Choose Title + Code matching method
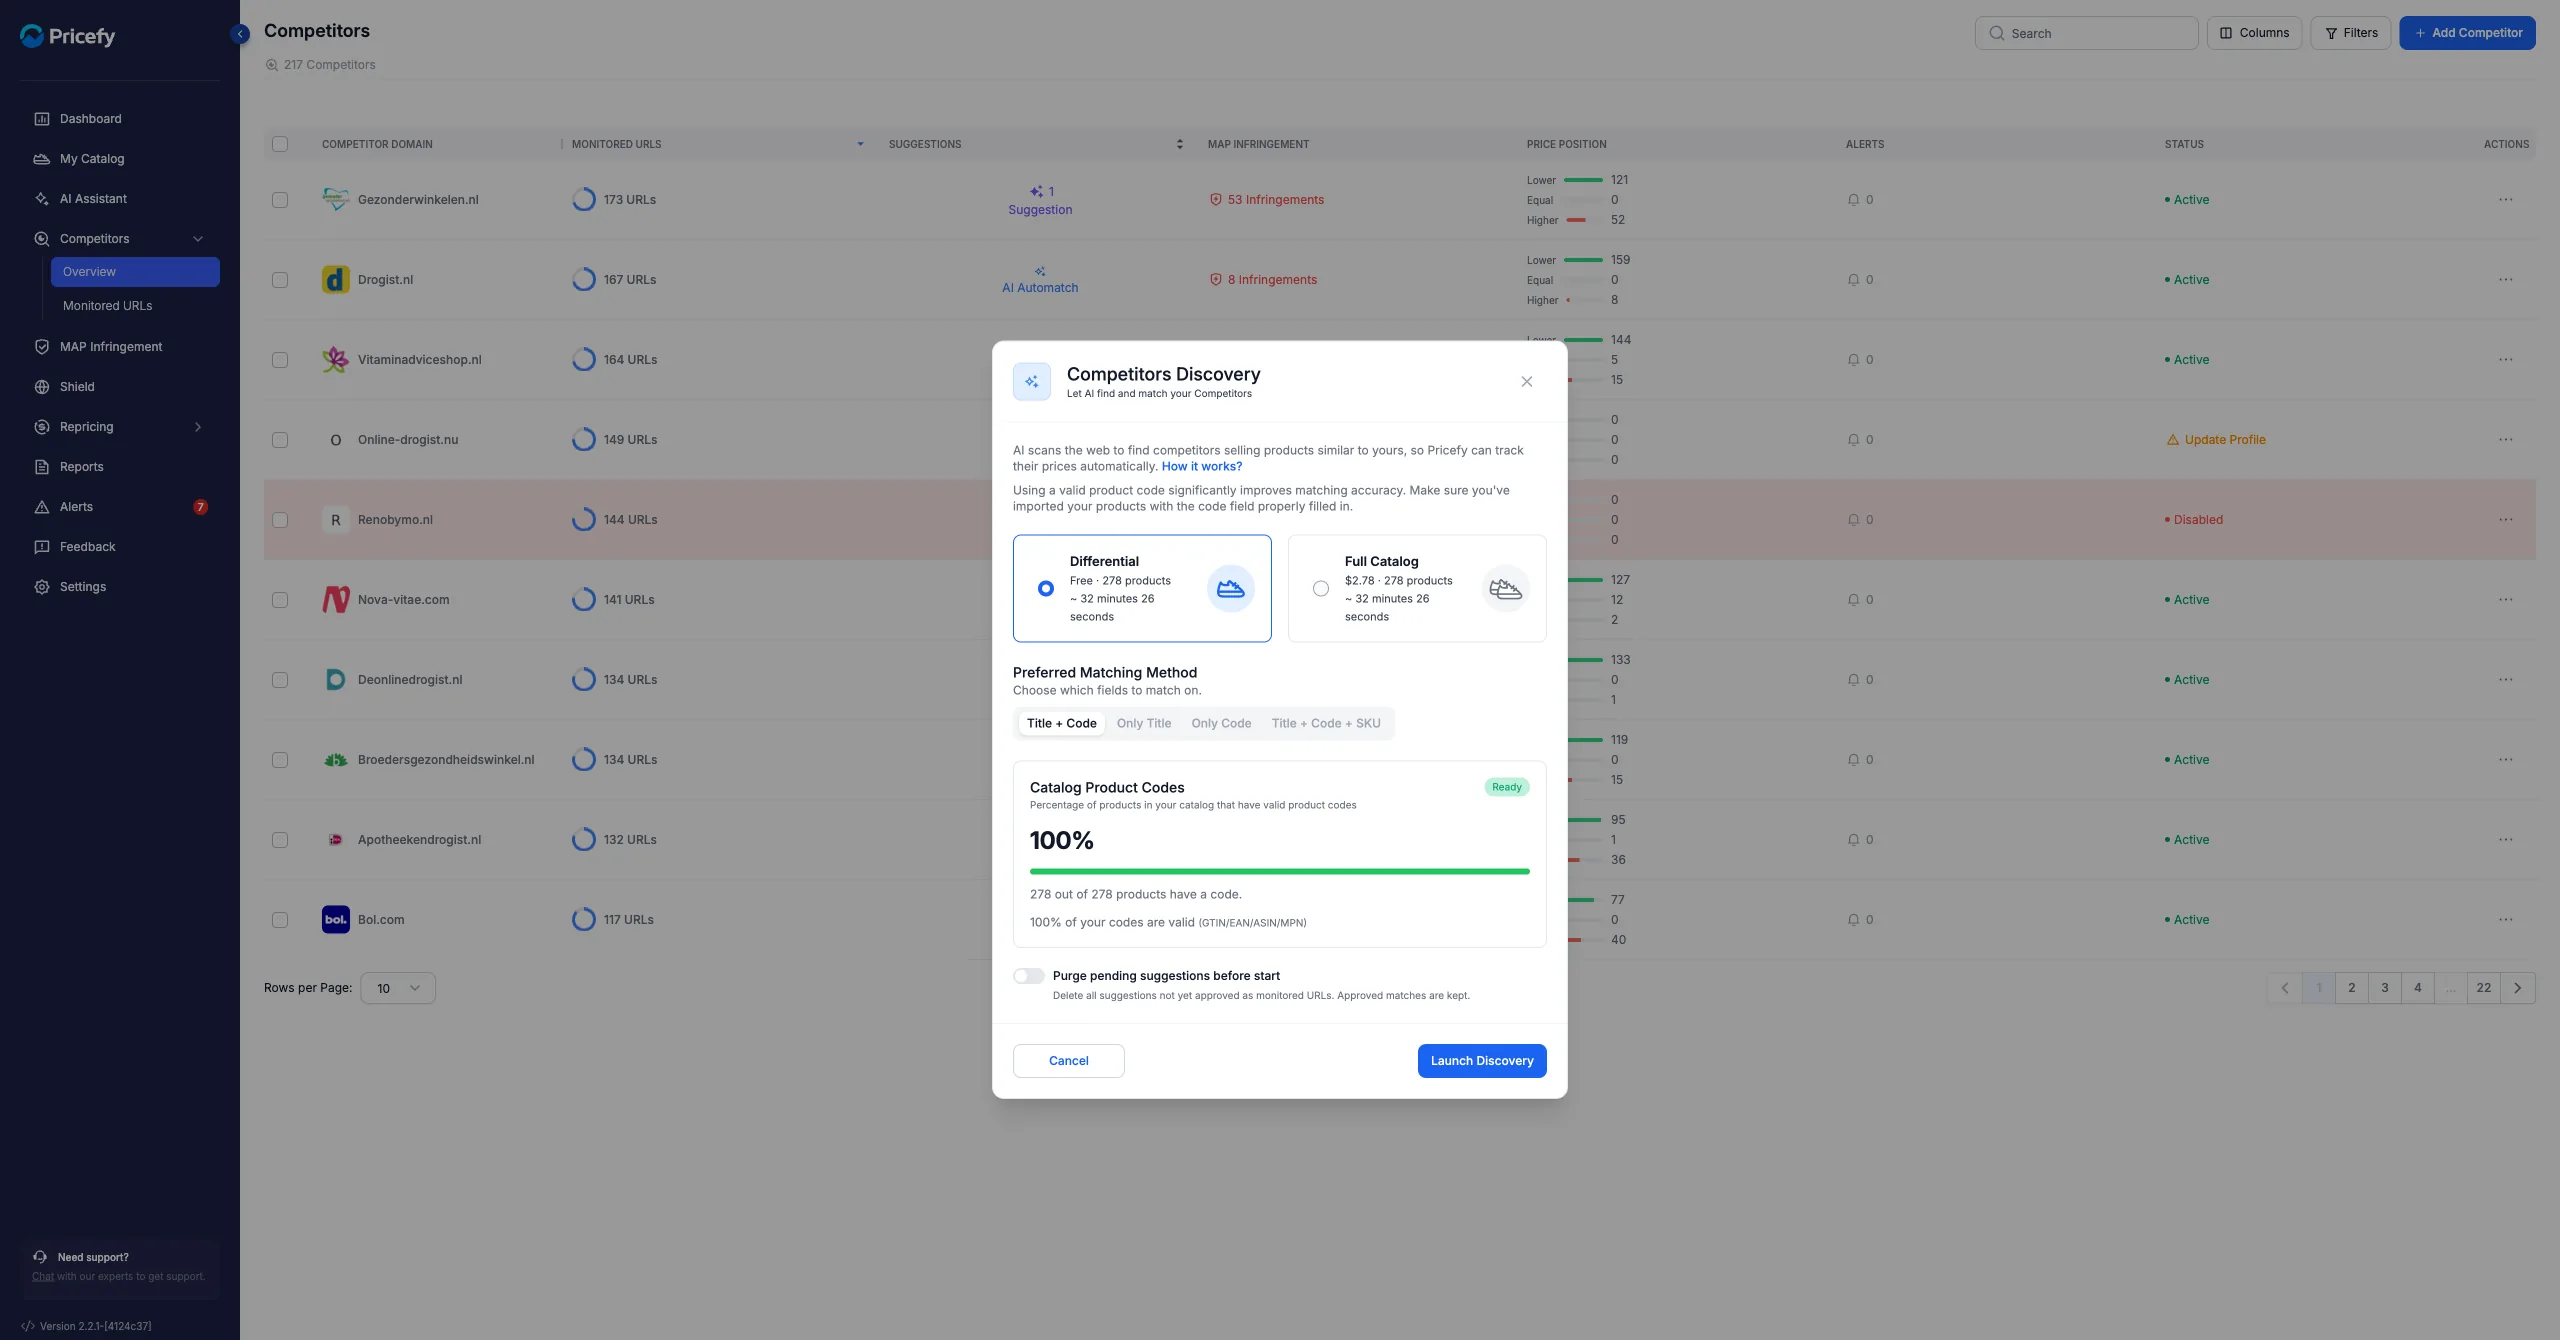Screen dimensions: 2560x1340 point(1061,724)
